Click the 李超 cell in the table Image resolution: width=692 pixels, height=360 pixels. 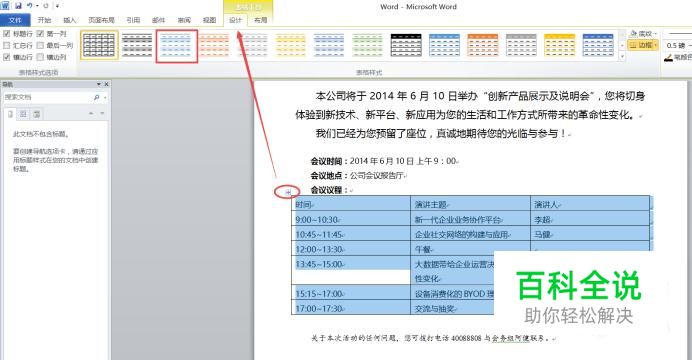click(590, 219)
